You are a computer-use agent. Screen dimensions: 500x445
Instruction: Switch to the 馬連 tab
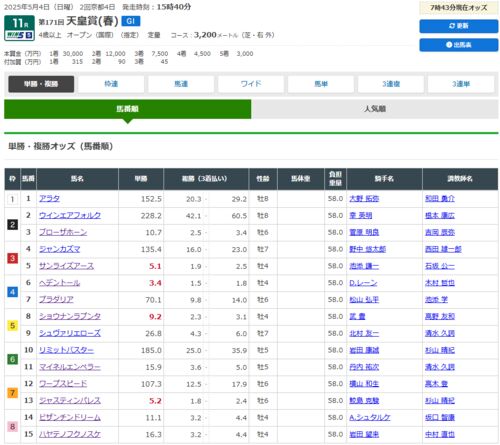[181, 84]
